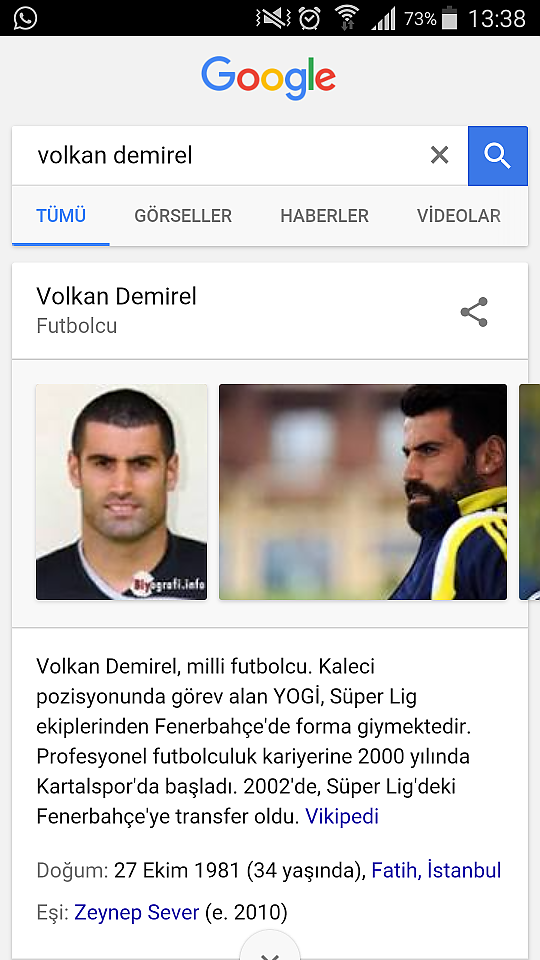Select the TÜMÜ tab
540x960 pixels.
[x=61, y=216]
